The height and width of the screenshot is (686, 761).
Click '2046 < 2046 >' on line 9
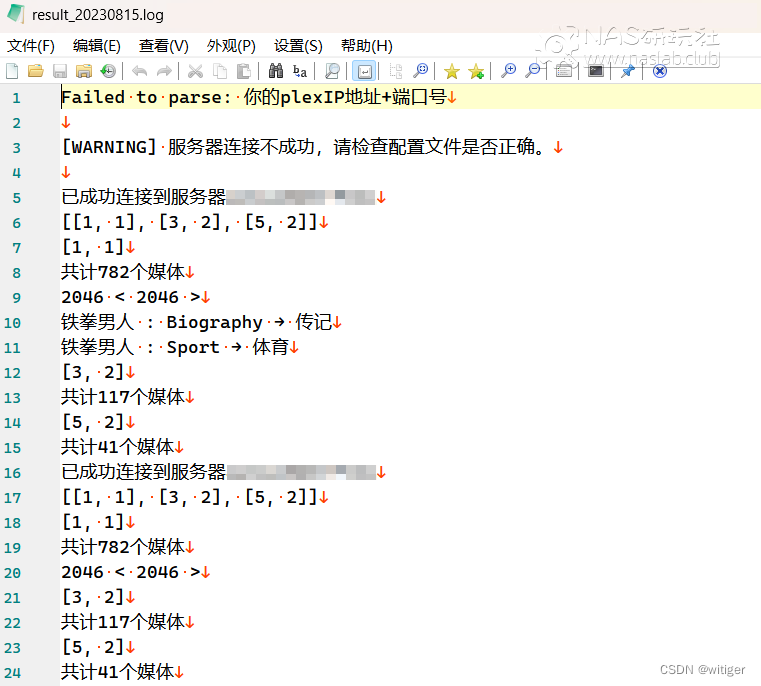[131, 297]
